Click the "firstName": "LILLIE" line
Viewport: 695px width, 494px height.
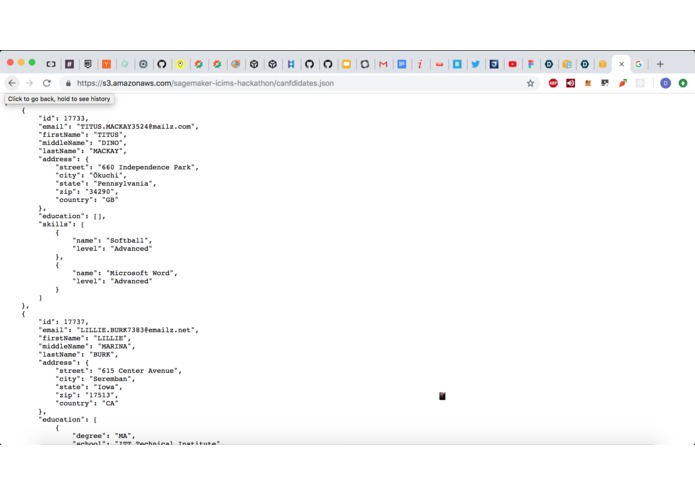coord(85,338)
